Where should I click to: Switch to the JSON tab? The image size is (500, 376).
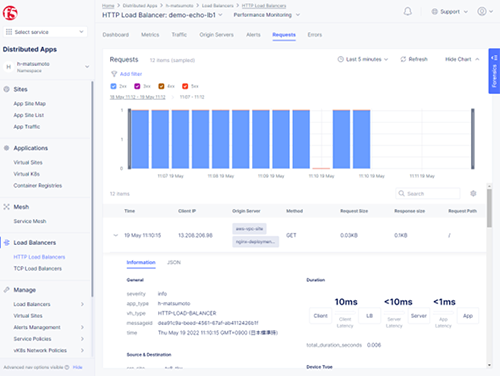(x=174, y=262)
